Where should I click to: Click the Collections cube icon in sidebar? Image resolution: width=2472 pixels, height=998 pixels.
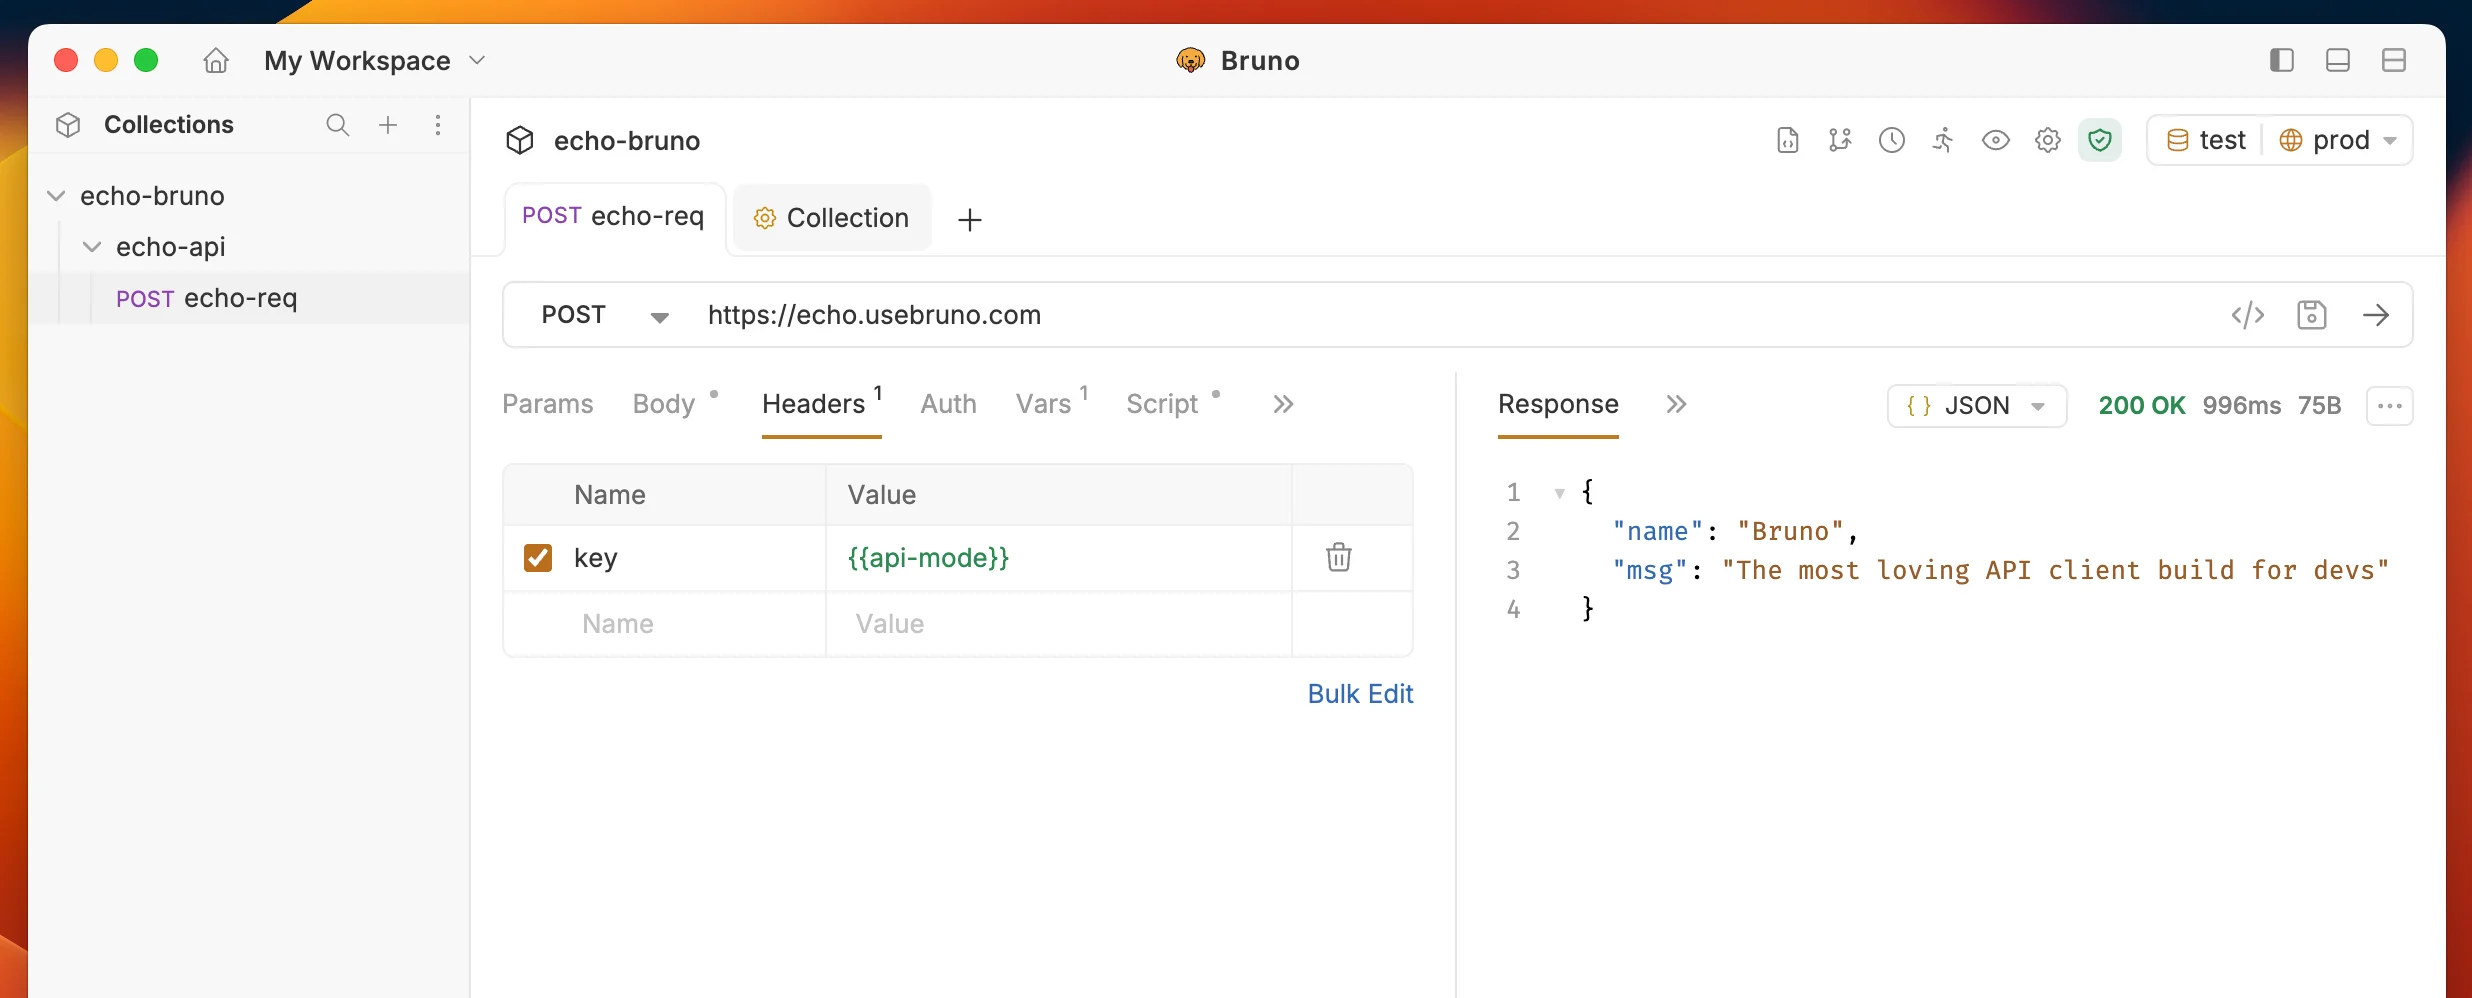(x=68, y=125)
